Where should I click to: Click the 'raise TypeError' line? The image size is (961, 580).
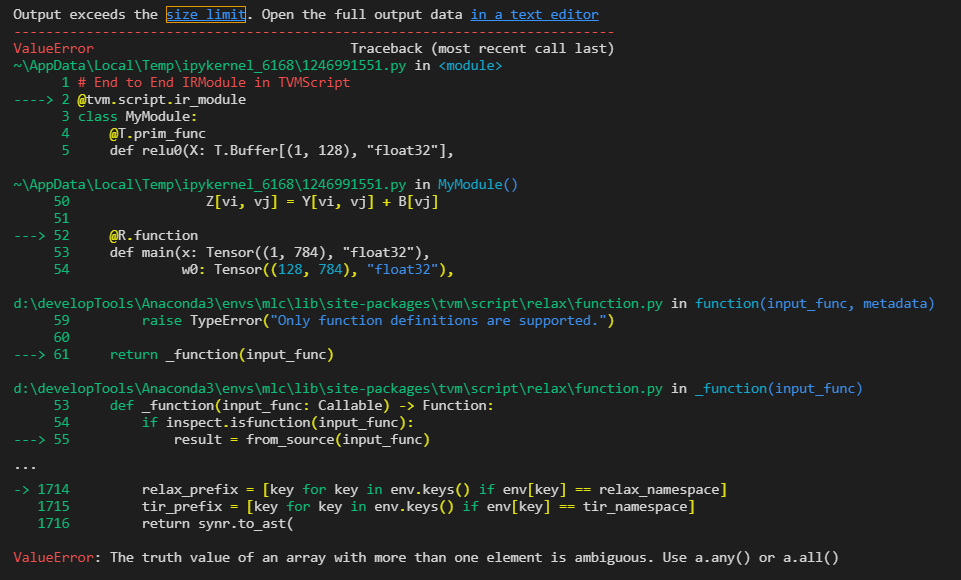click(378, 321)
